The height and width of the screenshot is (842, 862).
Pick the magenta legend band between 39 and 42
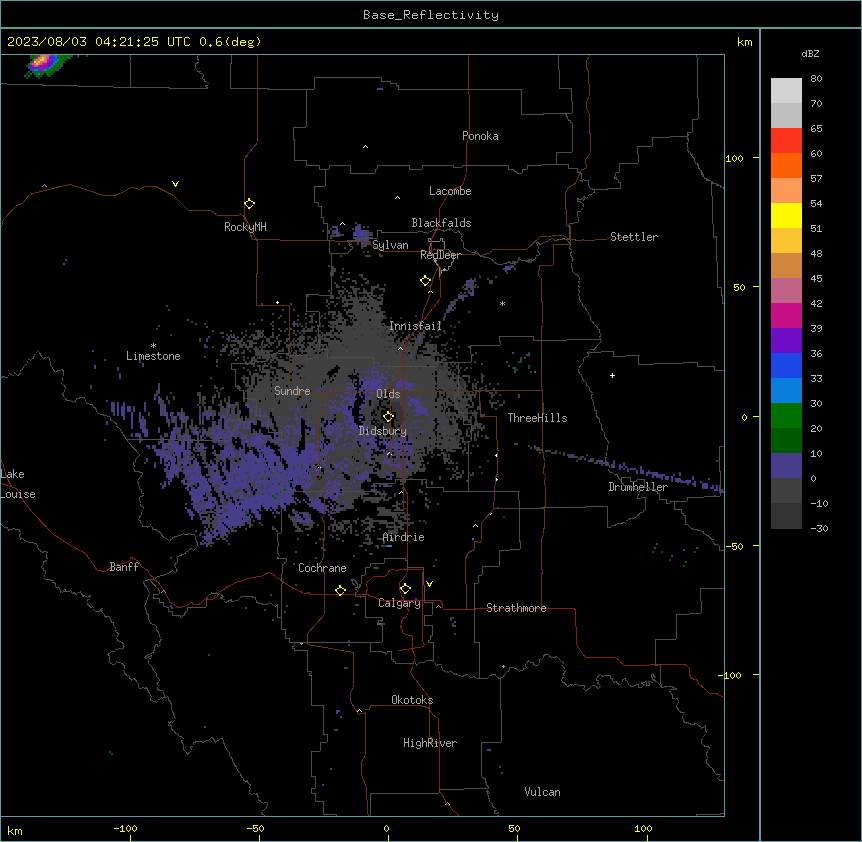tap(786, 315)
